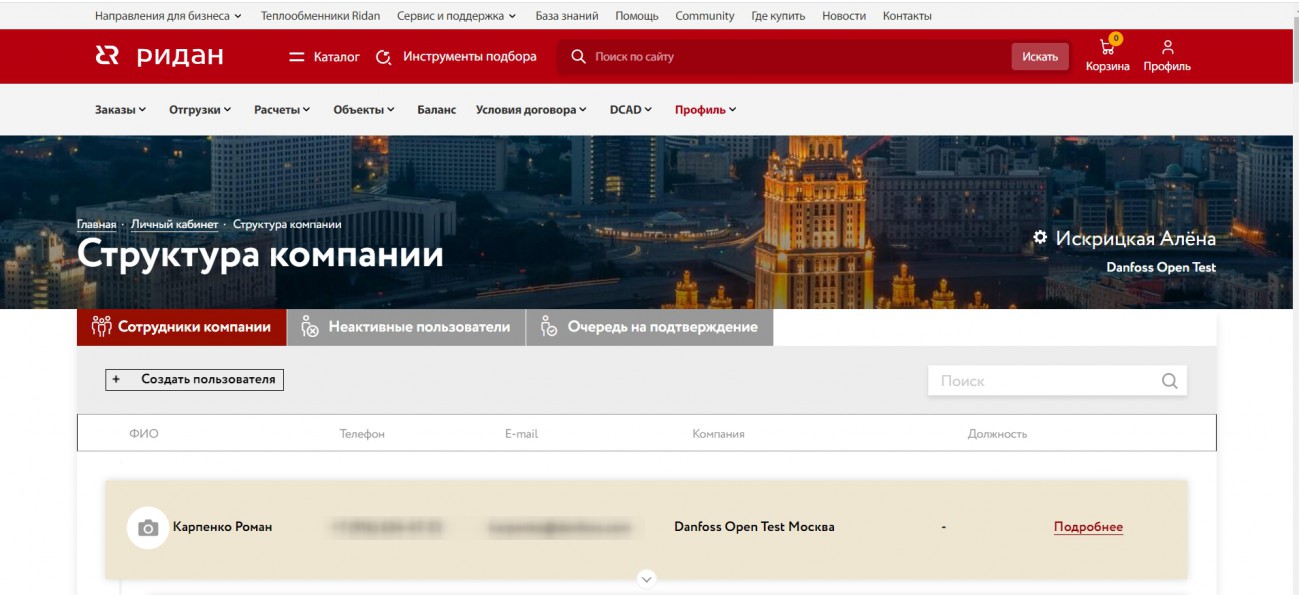1299x595 pixels.
Task: Open the Сервис и поддержка menu
Action: [450, 15]
